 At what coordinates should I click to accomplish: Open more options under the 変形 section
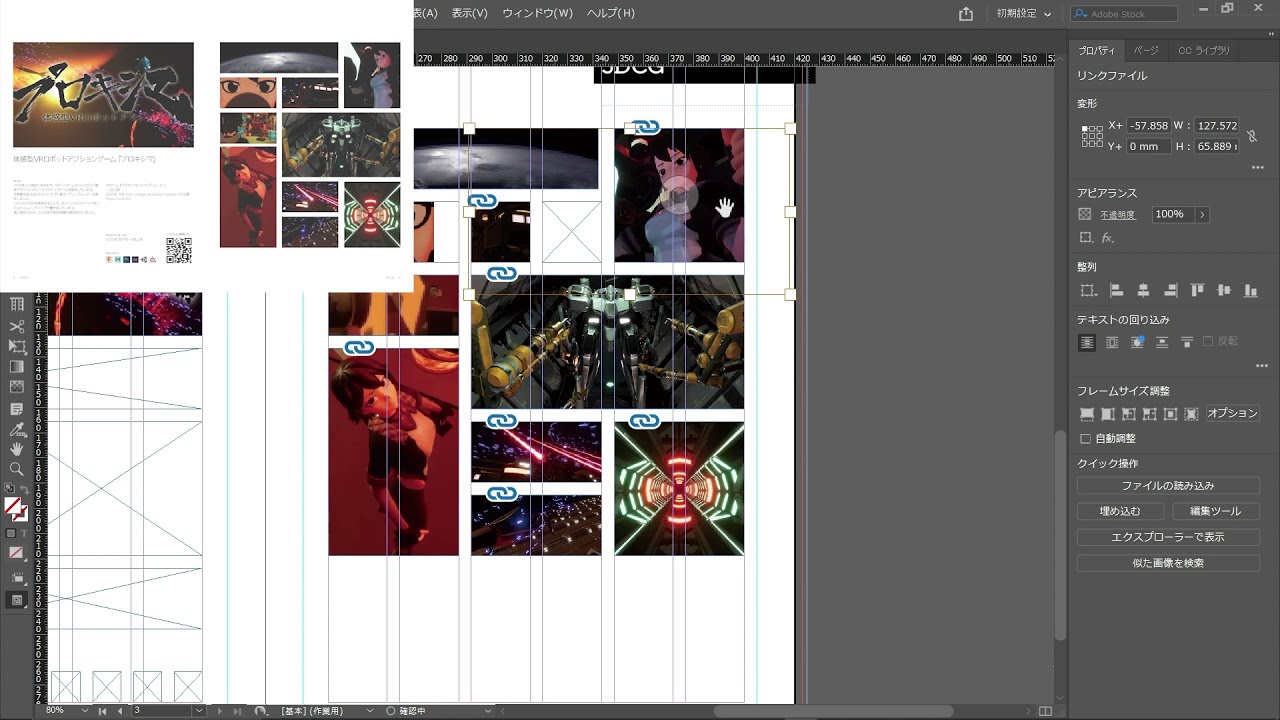point(1258,168)
